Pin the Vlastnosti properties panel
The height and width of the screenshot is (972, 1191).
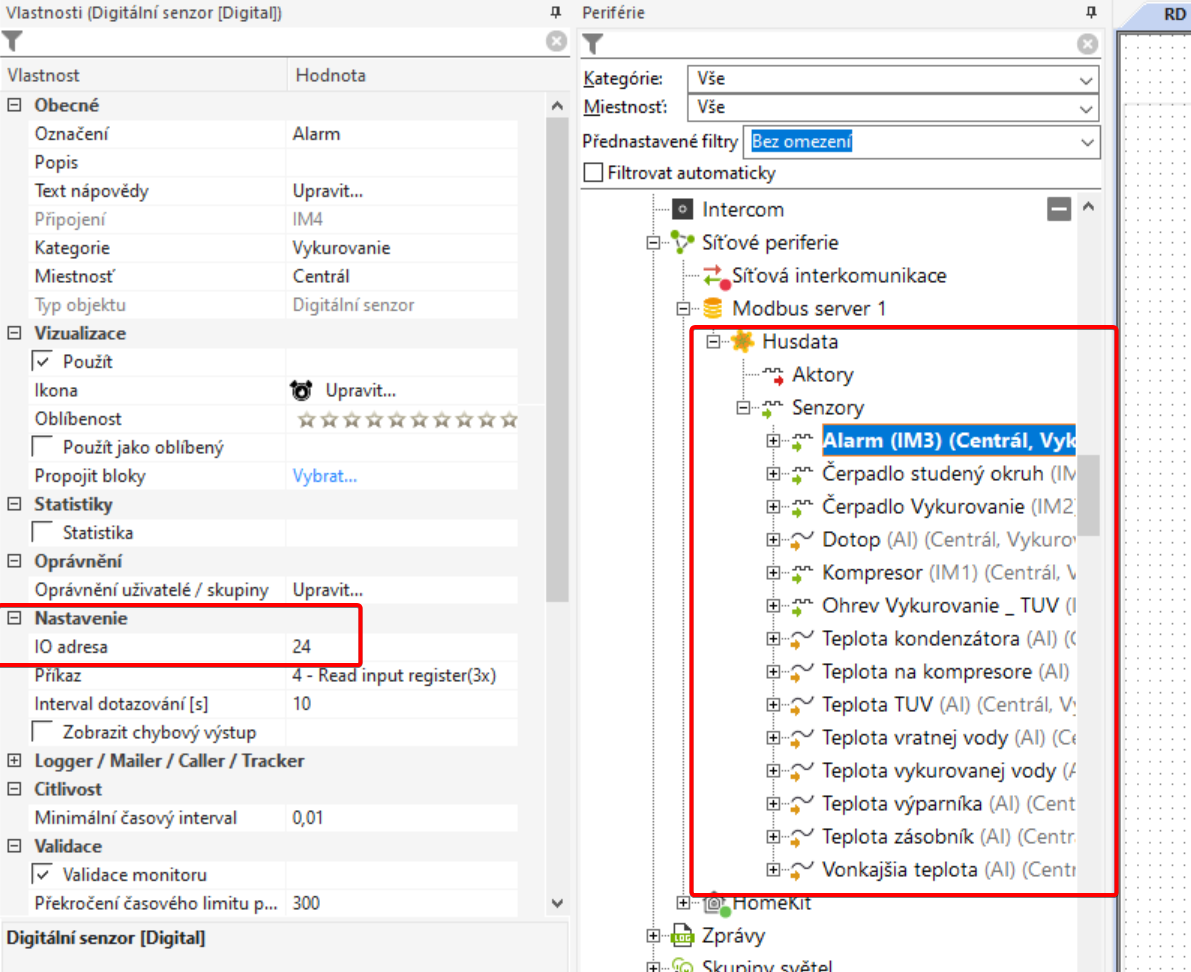coord(556,12)
